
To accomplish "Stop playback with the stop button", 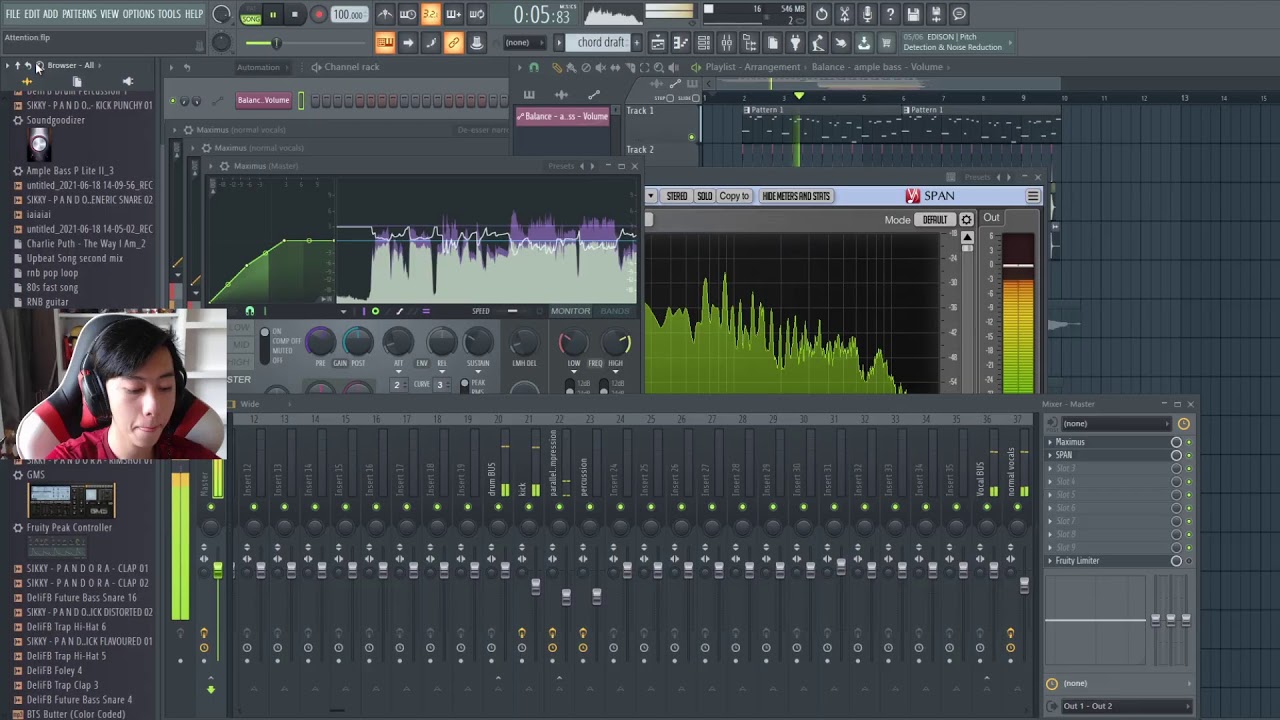I will click(295, 15).
